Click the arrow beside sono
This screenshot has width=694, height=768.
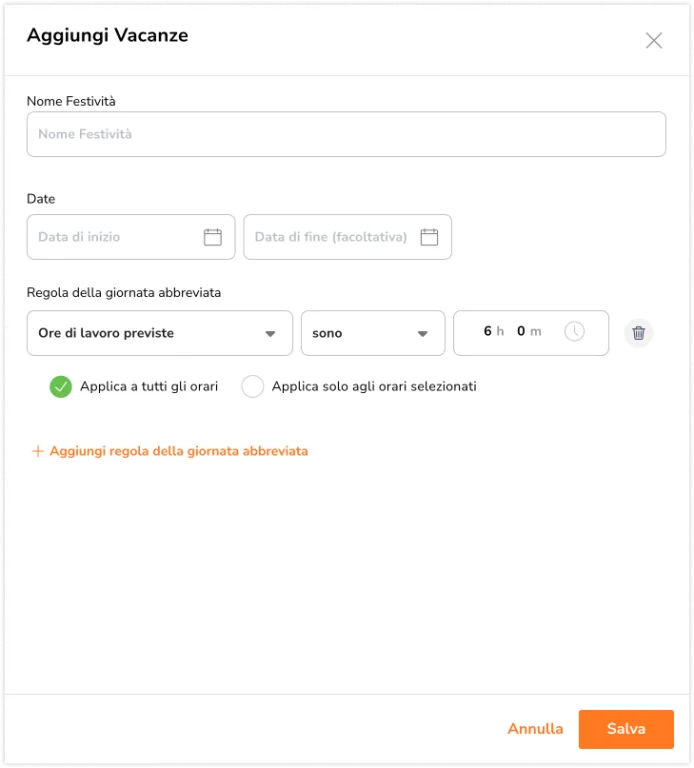422,334
